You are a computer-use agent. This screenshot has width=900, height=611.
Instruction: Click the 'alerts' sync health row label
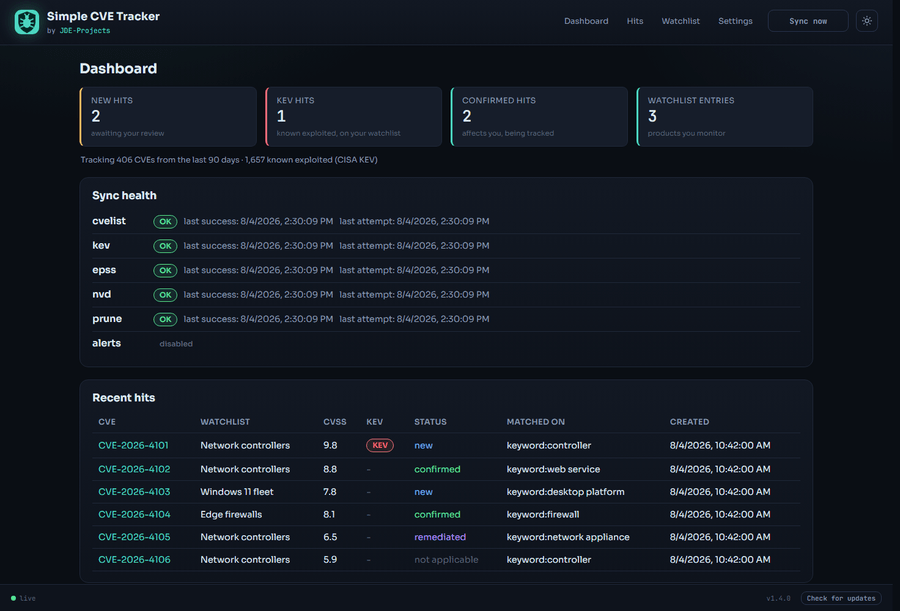pyautogui.click(x=106, y=343)
